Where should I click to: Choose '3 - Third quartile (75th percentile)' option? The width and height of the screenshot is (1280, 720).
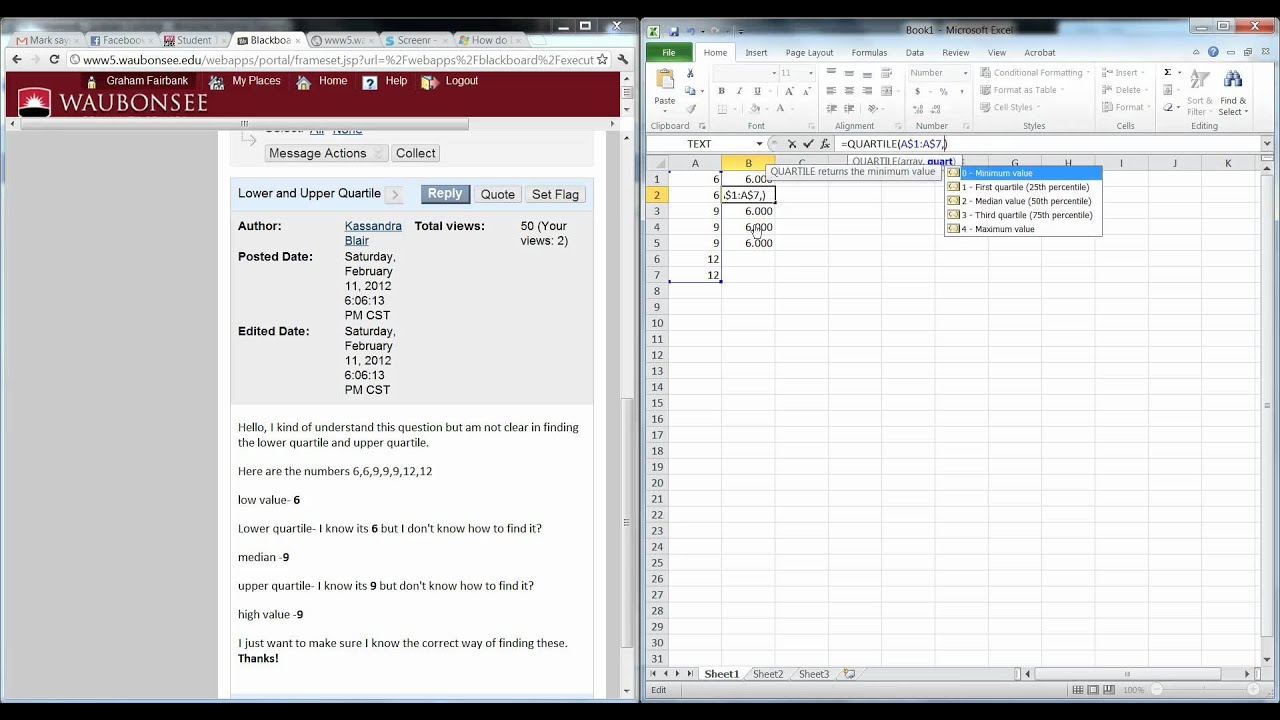coord(1023,215)
